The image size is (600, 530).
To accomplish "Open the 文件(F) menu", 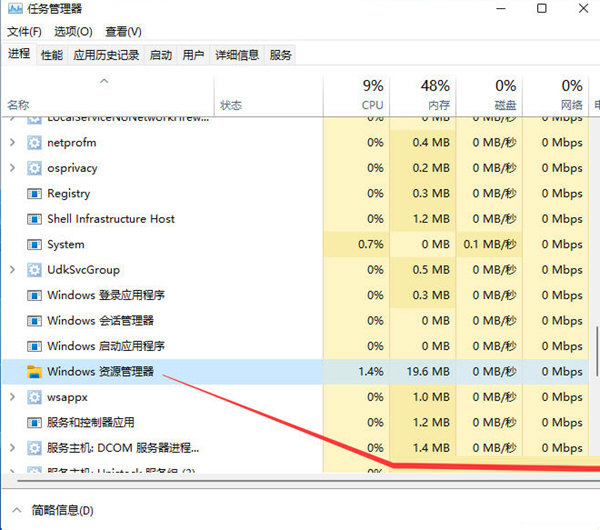I will coord(24,32).
